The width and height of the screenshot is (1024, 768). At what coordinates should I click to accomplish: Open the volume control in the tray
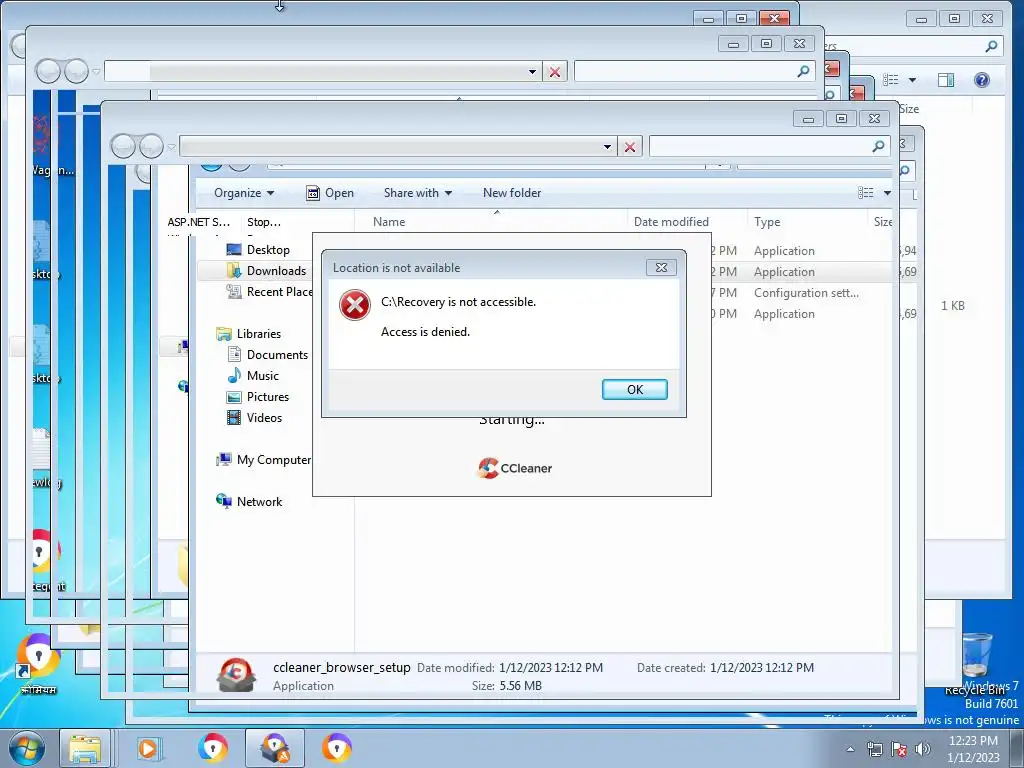click(923, 749)
